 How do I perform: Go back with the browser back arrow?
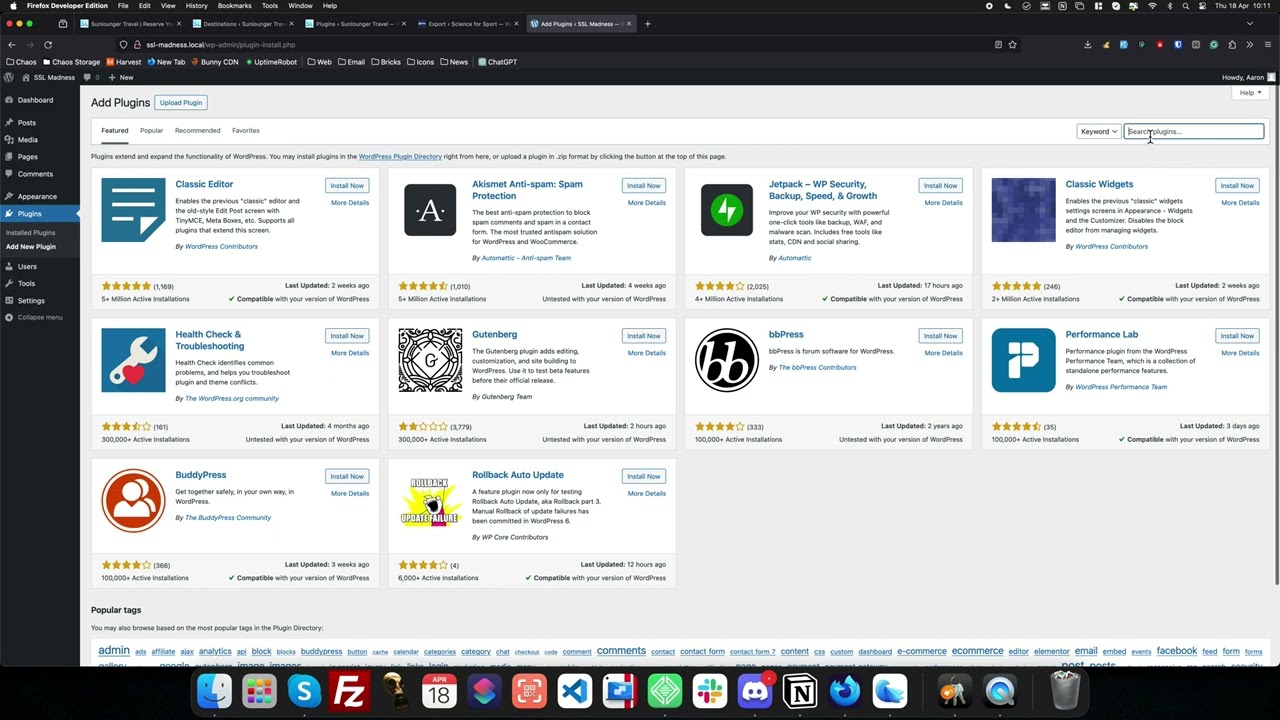[12, 44]
